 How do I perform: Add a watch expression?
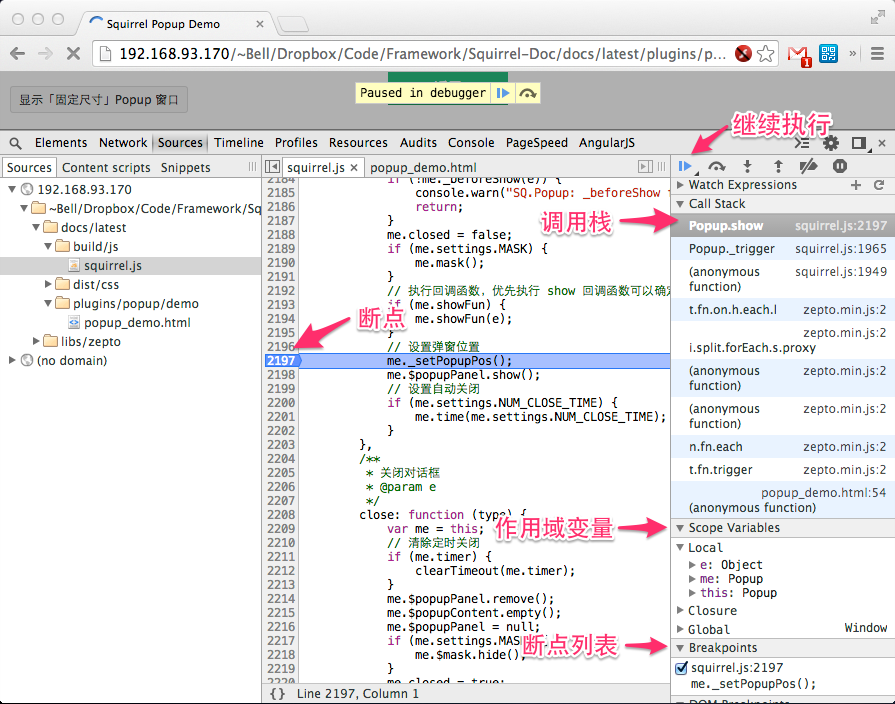856,184
